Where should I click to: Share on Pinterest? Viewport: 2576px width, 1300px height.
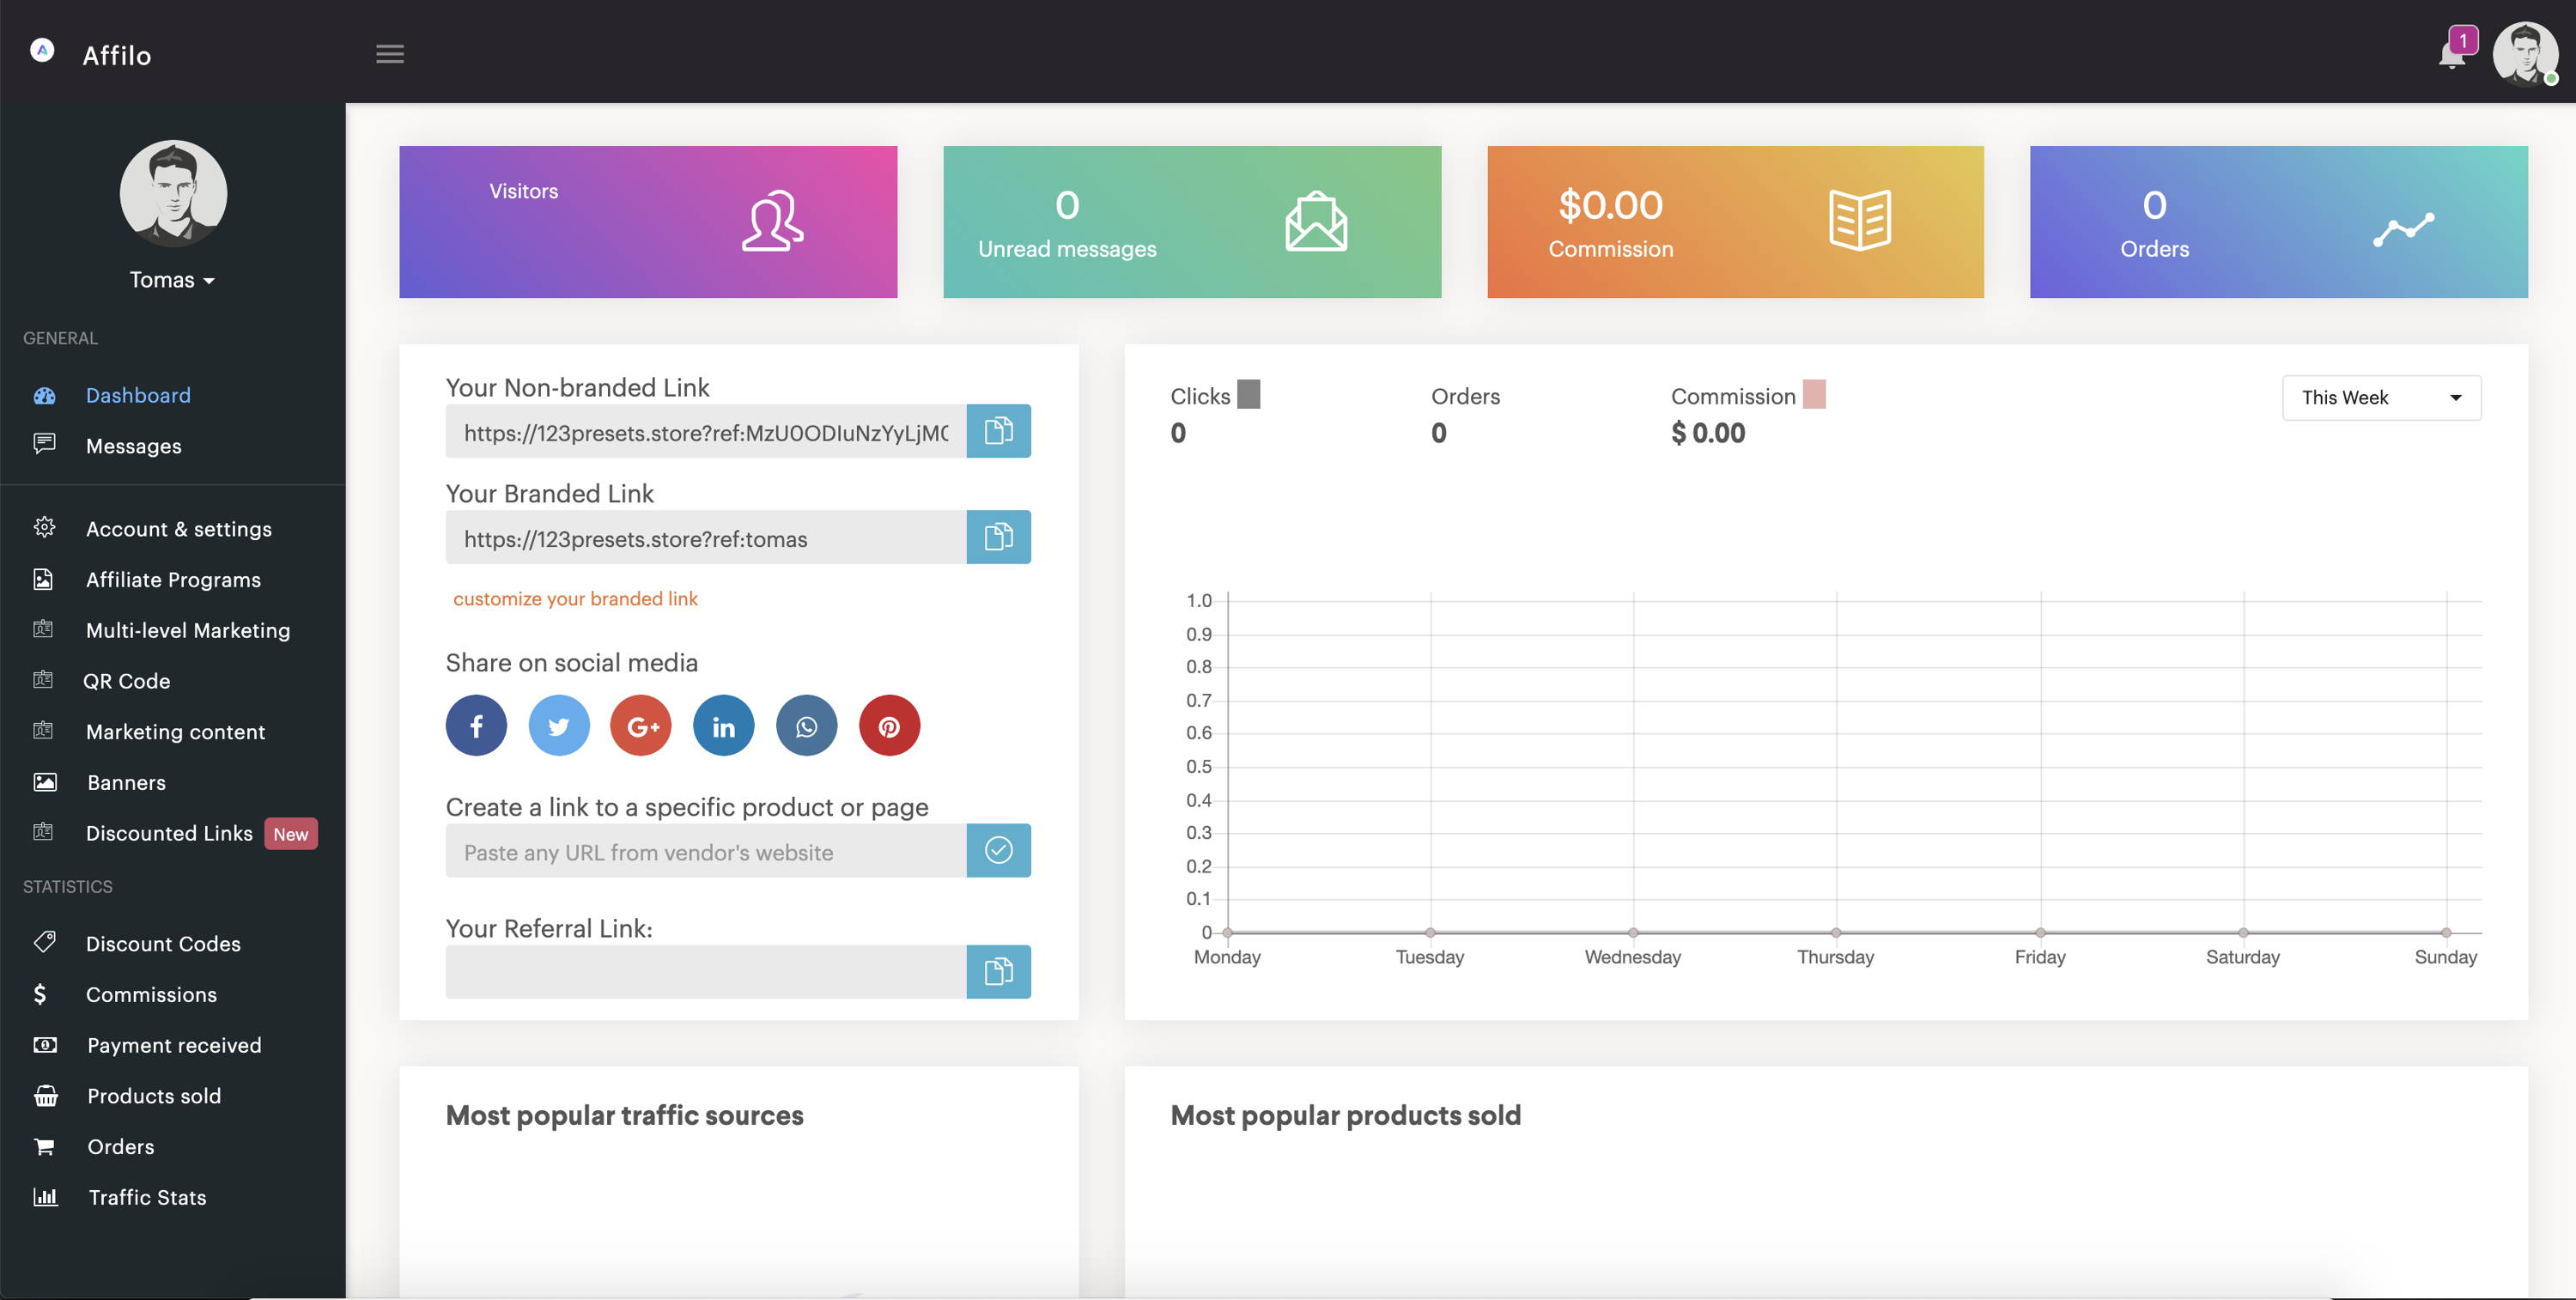(x=889, y=726)
